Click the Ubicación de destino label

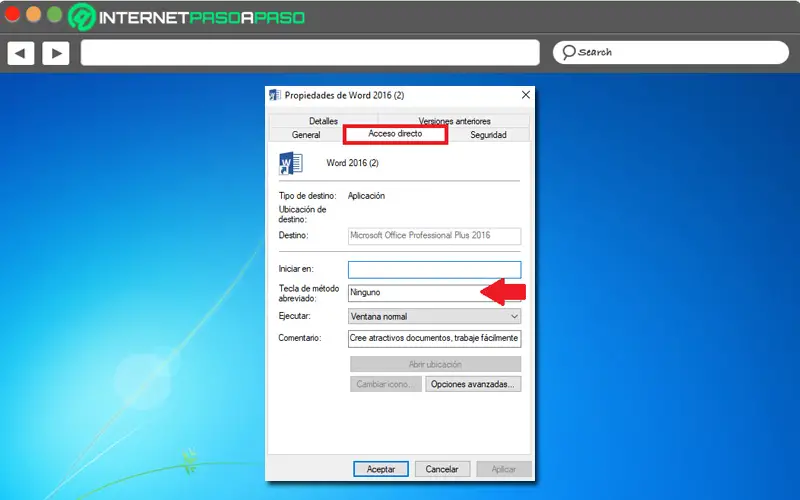[x=302, y=214]
